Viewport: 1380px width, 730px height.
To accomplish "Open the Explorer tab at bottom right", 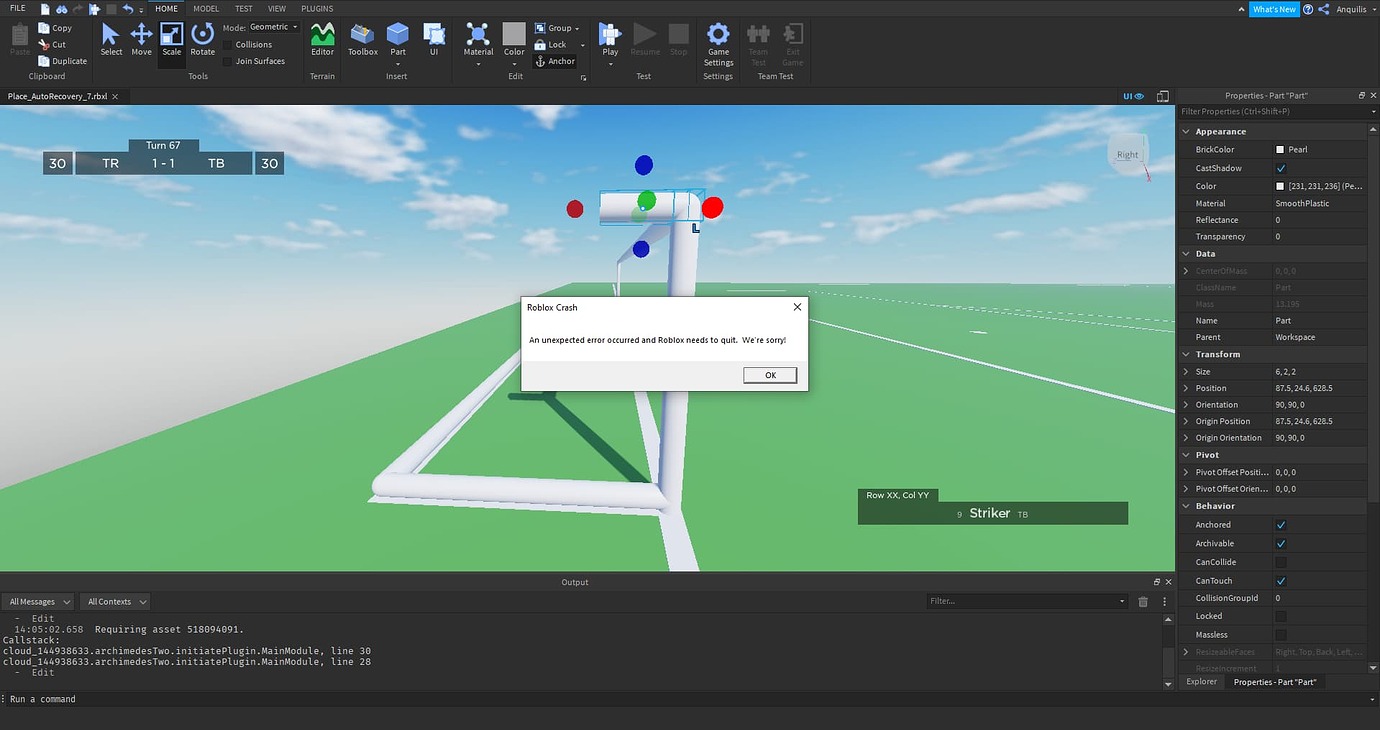I will [x=1201, y=681].
